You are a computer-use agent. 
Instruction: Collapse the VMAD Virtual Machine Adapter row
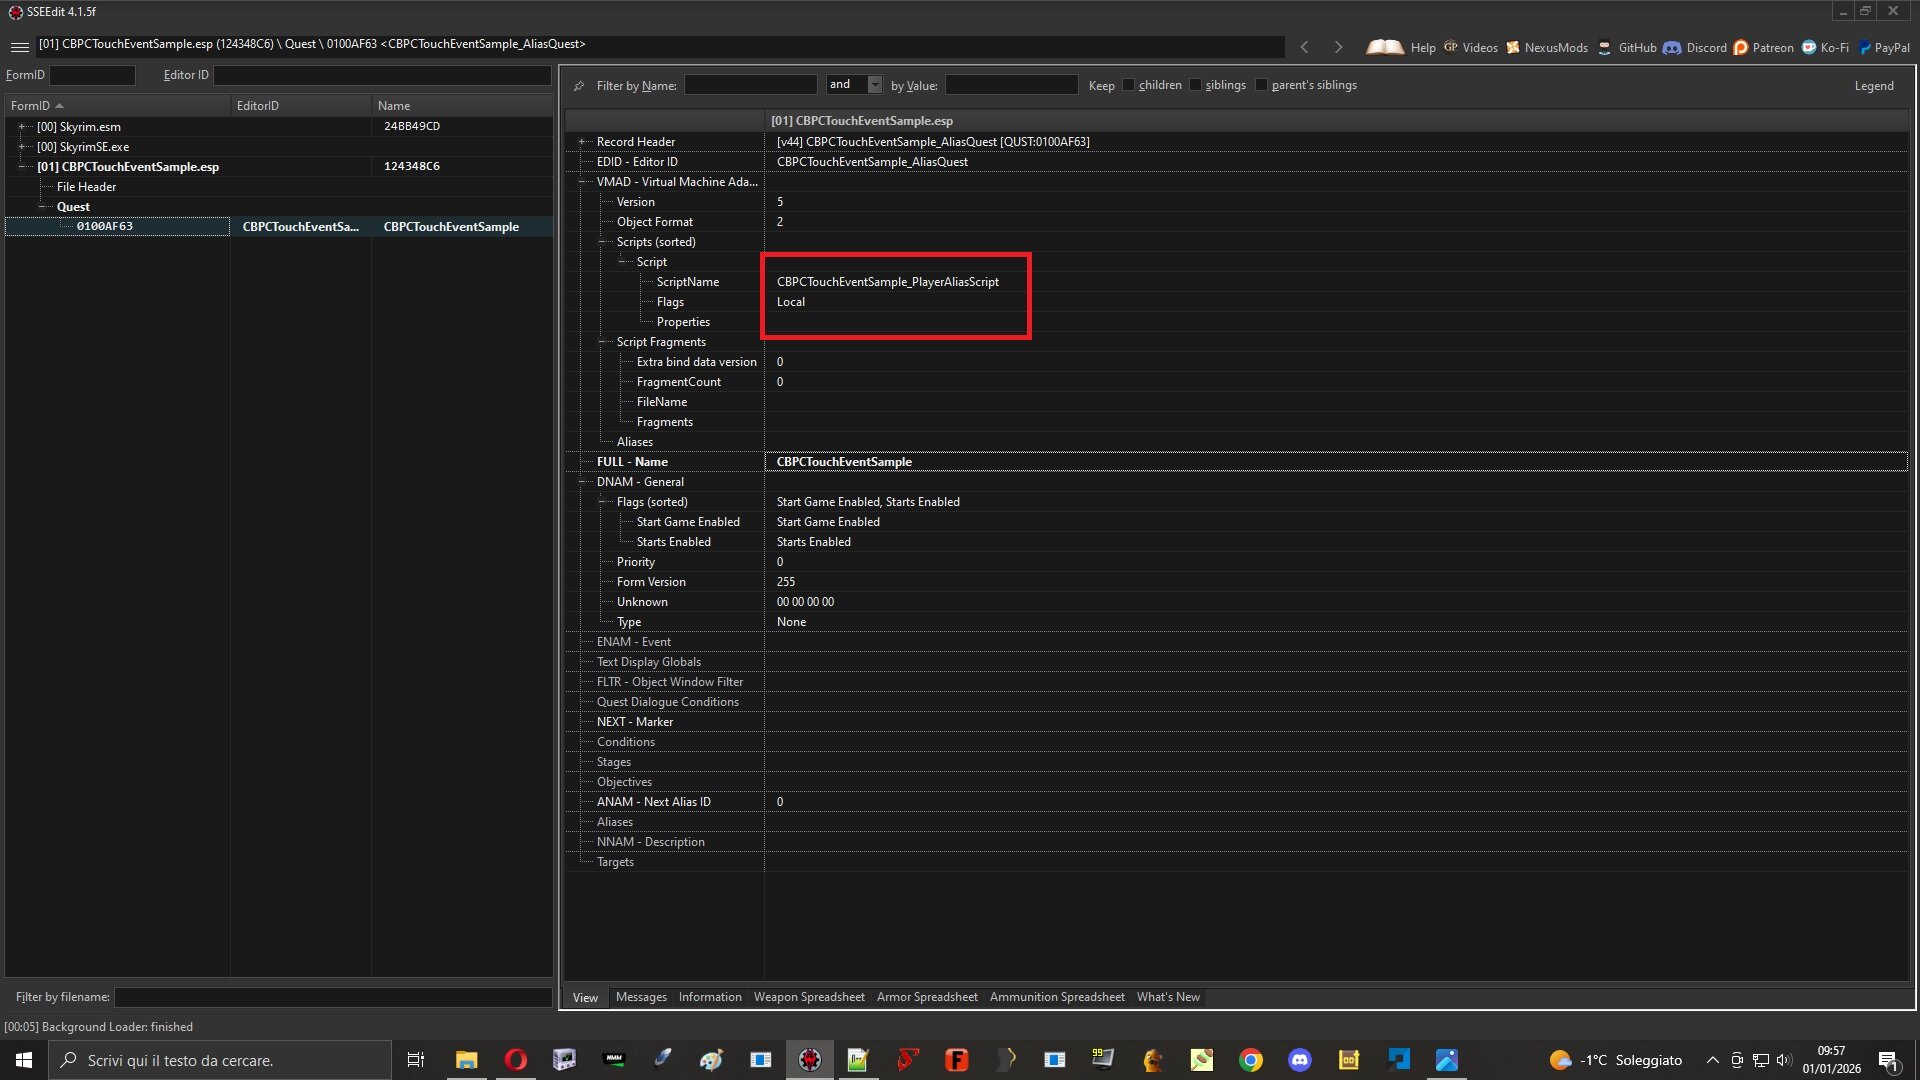tap(581, 182)
